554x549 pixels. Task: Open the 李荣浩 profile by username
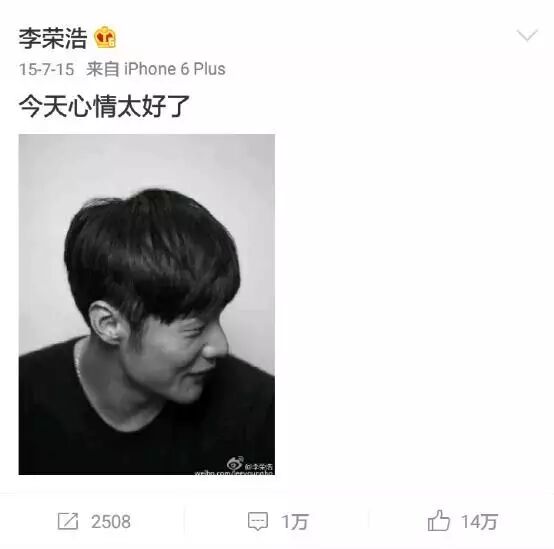(x=53, y=38)
